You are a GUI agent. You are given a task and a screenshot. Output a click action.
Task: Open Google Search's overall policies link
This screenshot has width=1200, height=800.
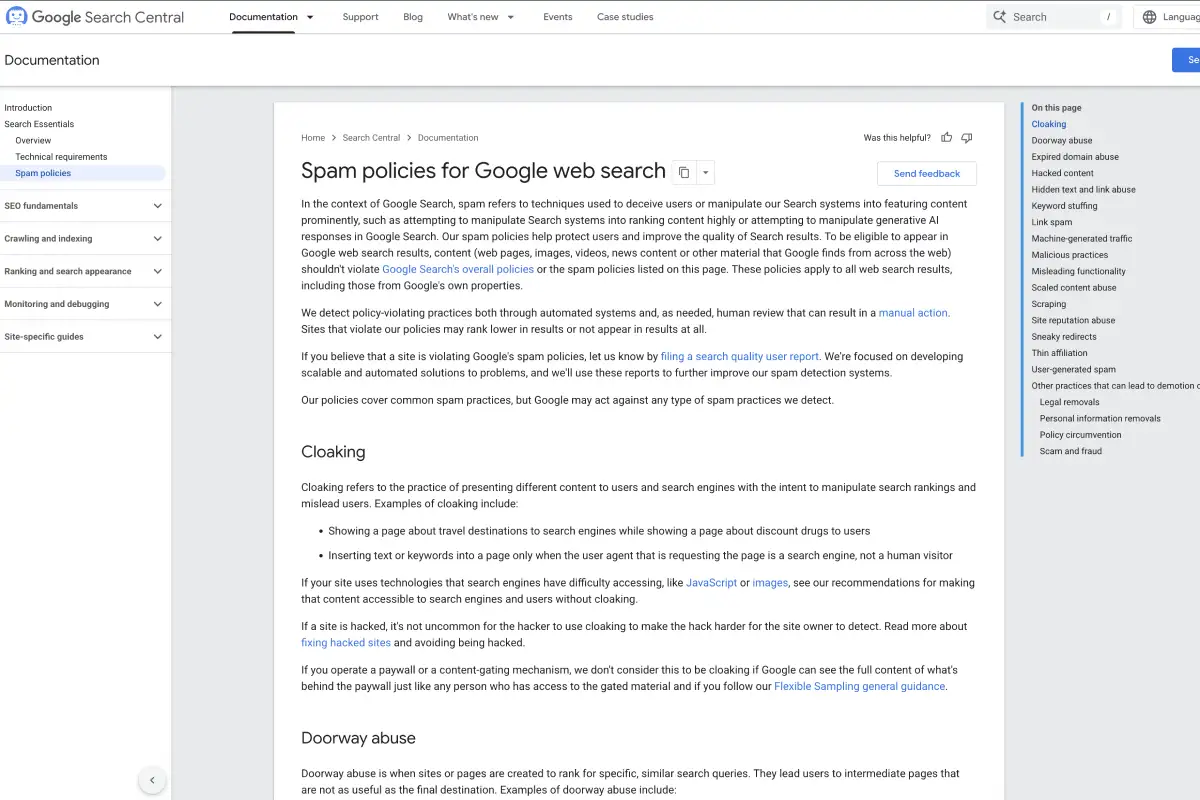(458, 269)
